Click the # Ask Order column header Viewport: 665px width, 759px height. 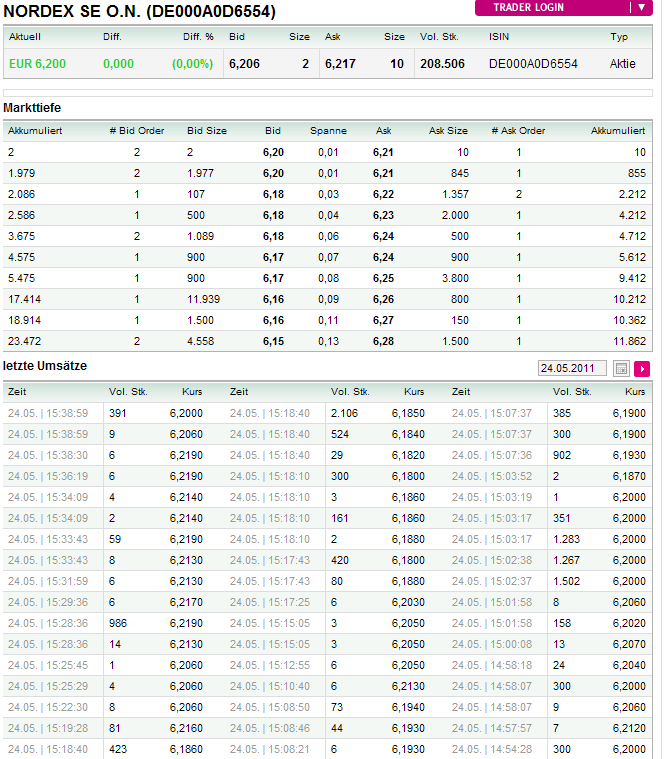coord(518,131)
